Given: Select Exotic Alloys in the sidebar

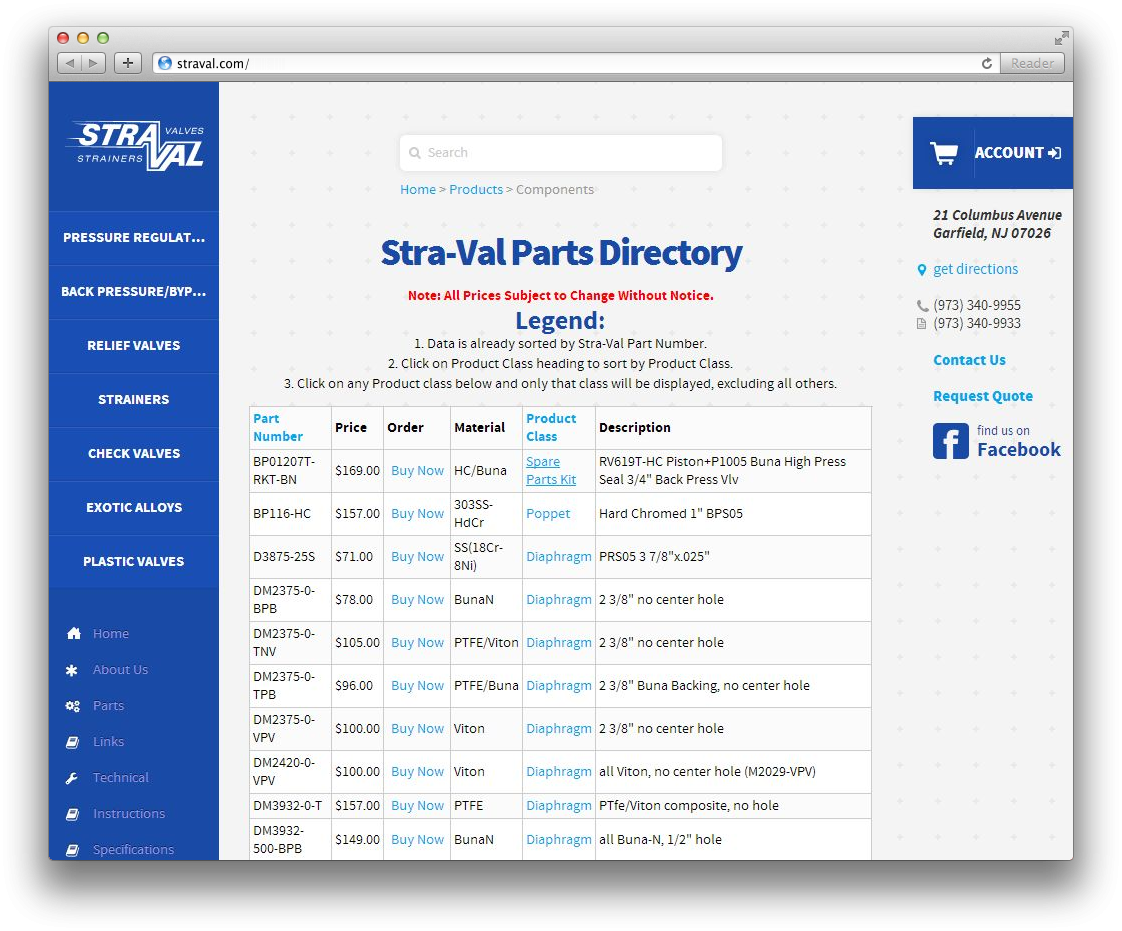Looking at the screenshot, I should click(134, 508).
